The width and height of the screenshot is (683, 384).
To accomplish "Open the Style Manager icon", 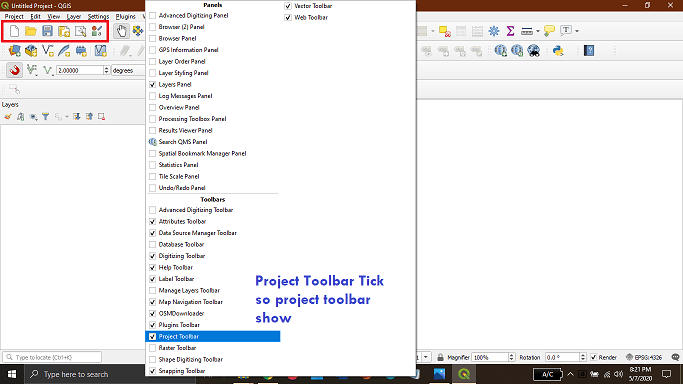I will (97, 31).
